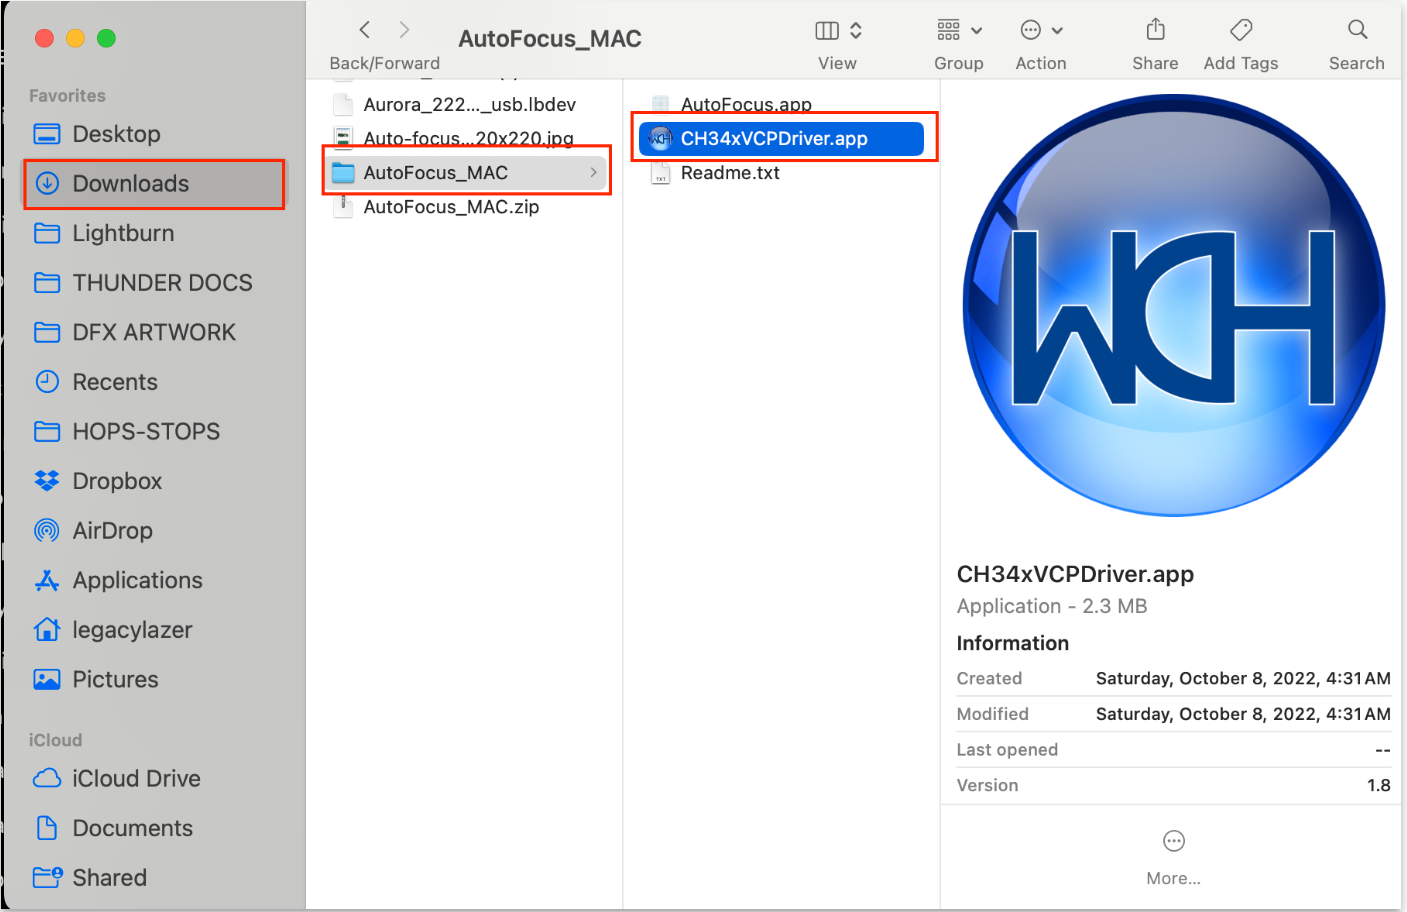Click the Share toolbar icon
1407x912 pixels.
click(1156, 30)
